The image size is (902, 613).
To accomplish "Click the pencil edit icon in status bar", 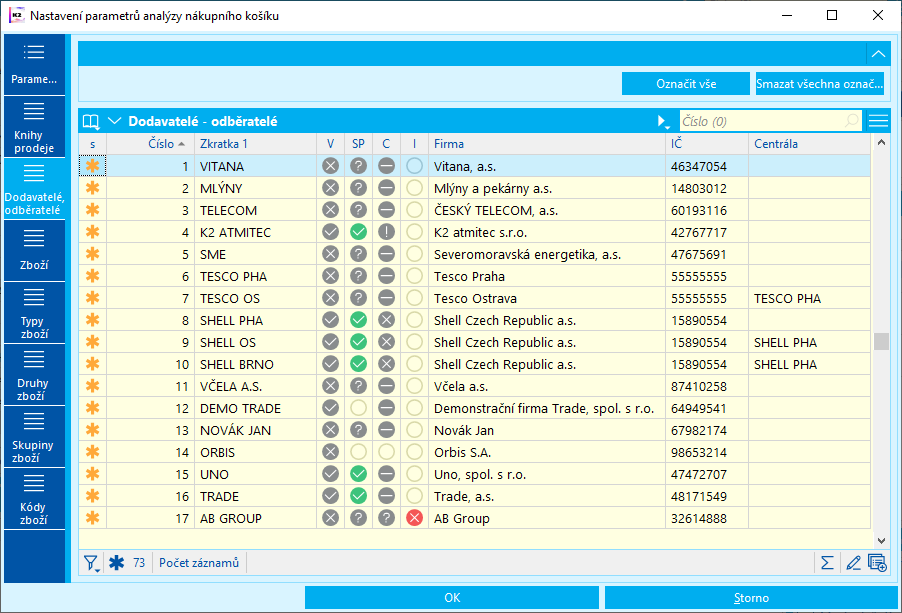I will click(853, 562).
